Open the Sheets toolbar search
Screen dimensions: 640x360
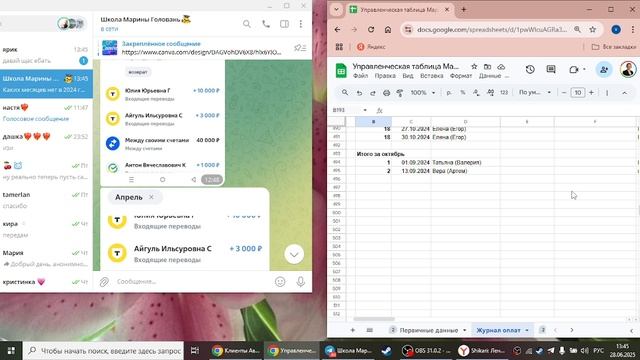pos(345,93)
